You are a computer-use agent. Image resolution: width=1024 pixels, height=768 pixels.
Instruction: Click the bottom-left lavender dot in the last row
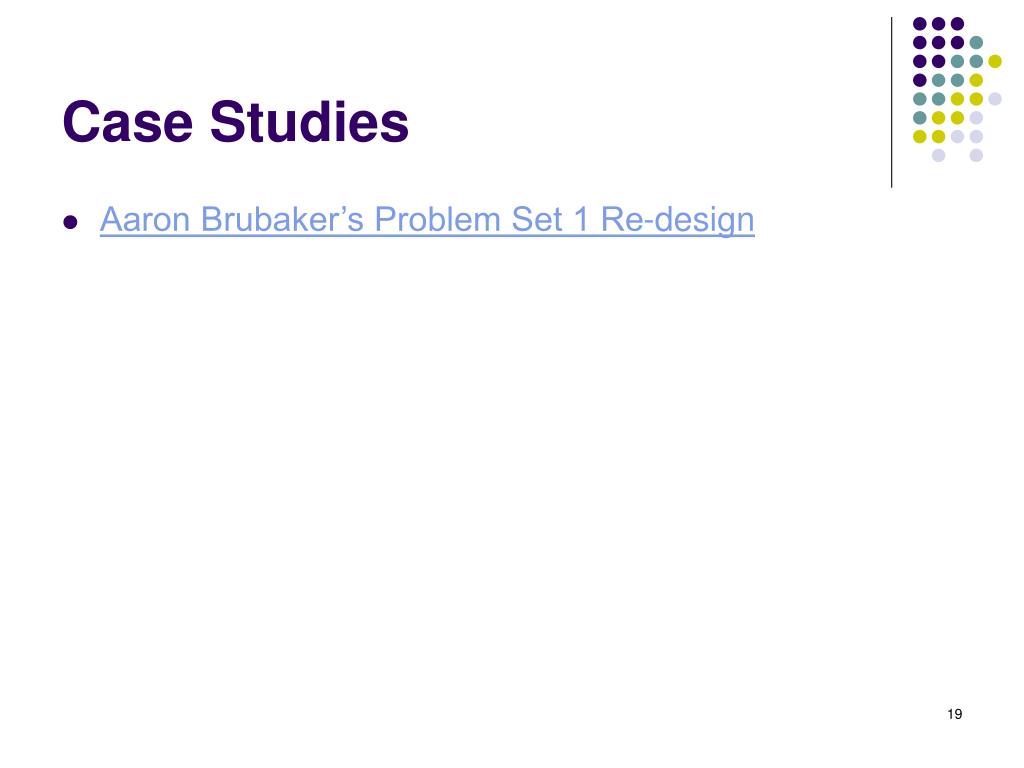point(938,155)
